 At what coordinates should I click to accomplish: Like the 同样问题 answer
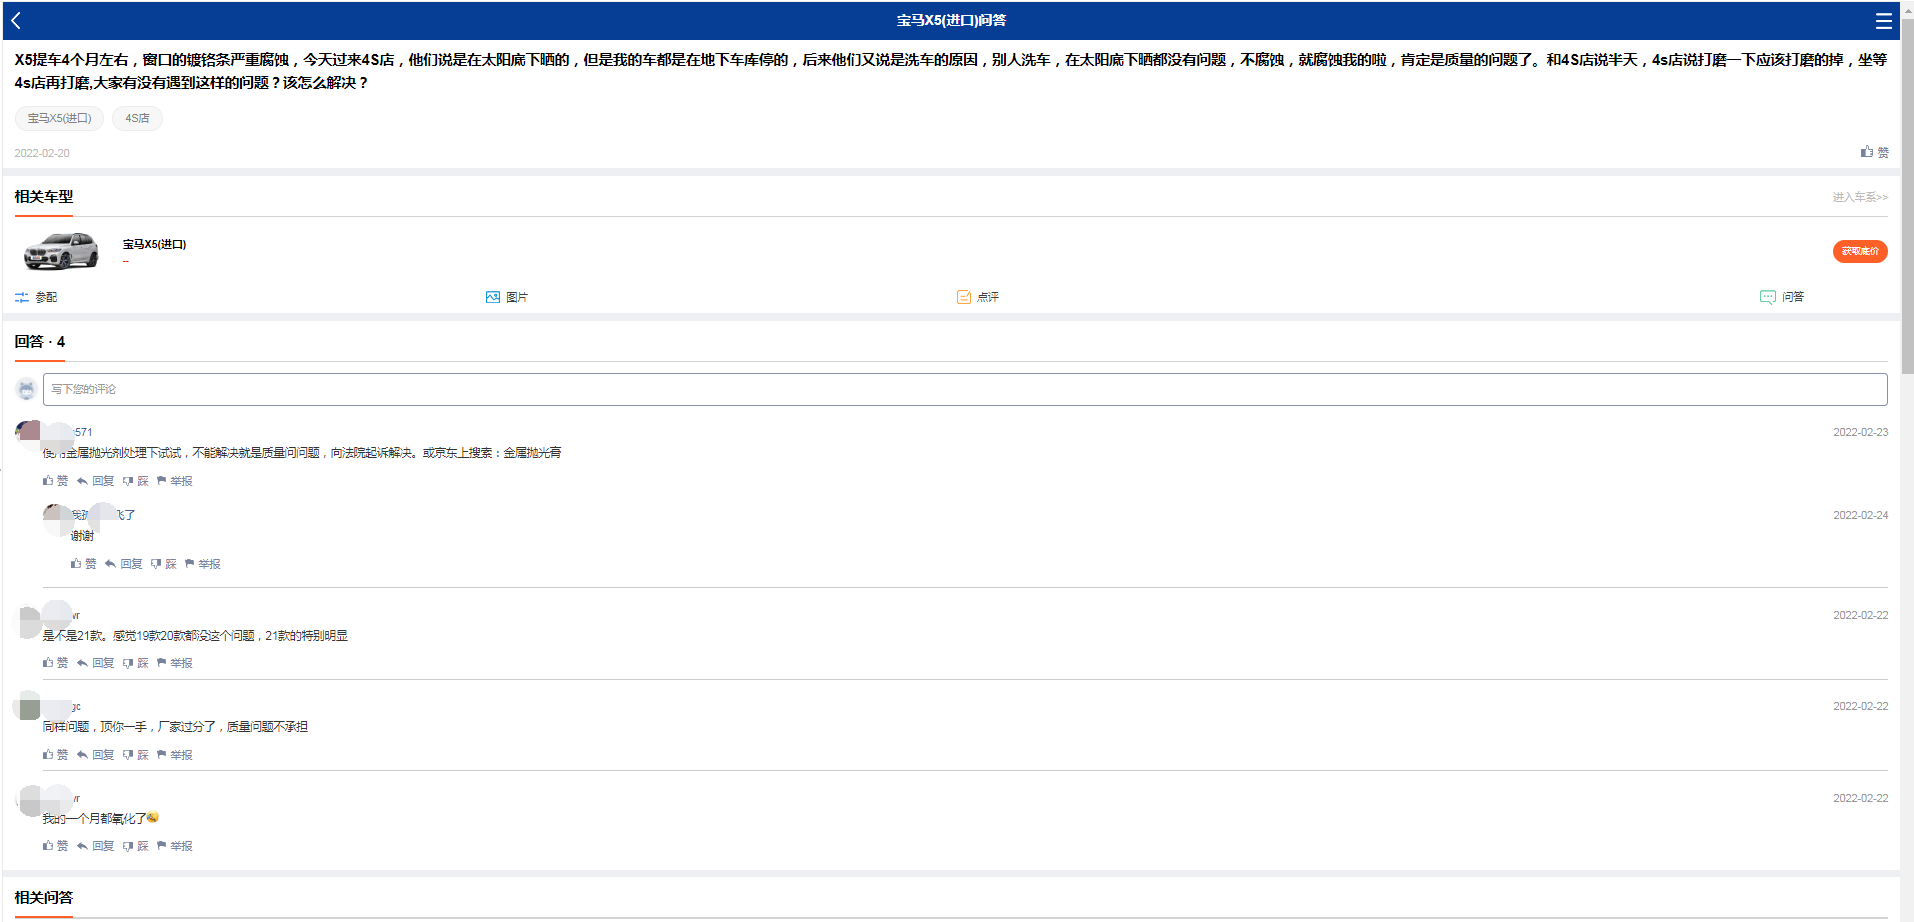click(x=56, y=755)
